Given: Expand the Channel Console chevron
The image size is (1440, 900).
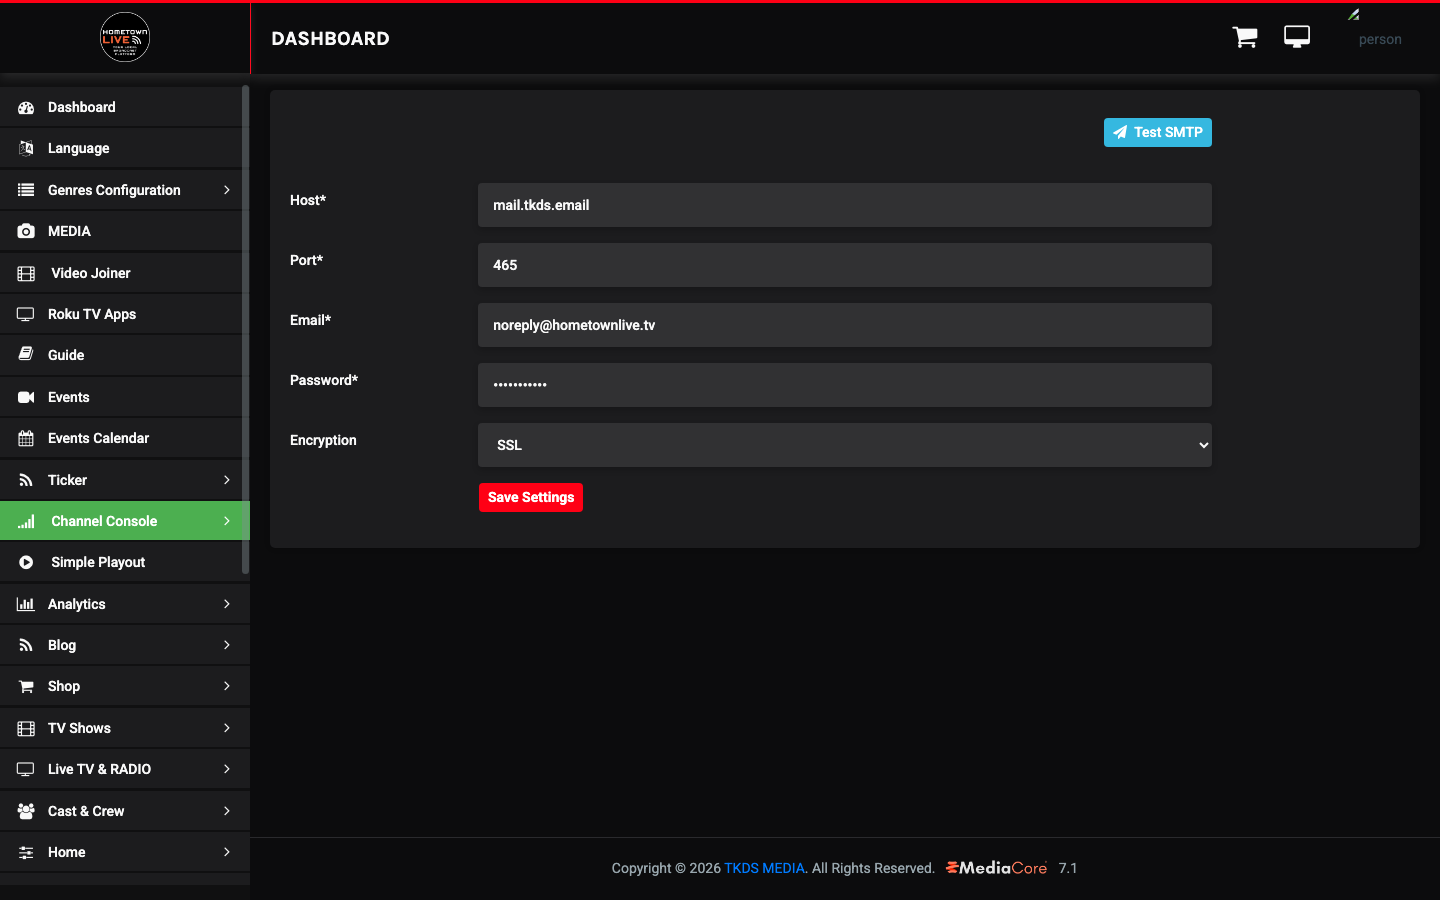Looking at the screenshot, I should [227, 521].
